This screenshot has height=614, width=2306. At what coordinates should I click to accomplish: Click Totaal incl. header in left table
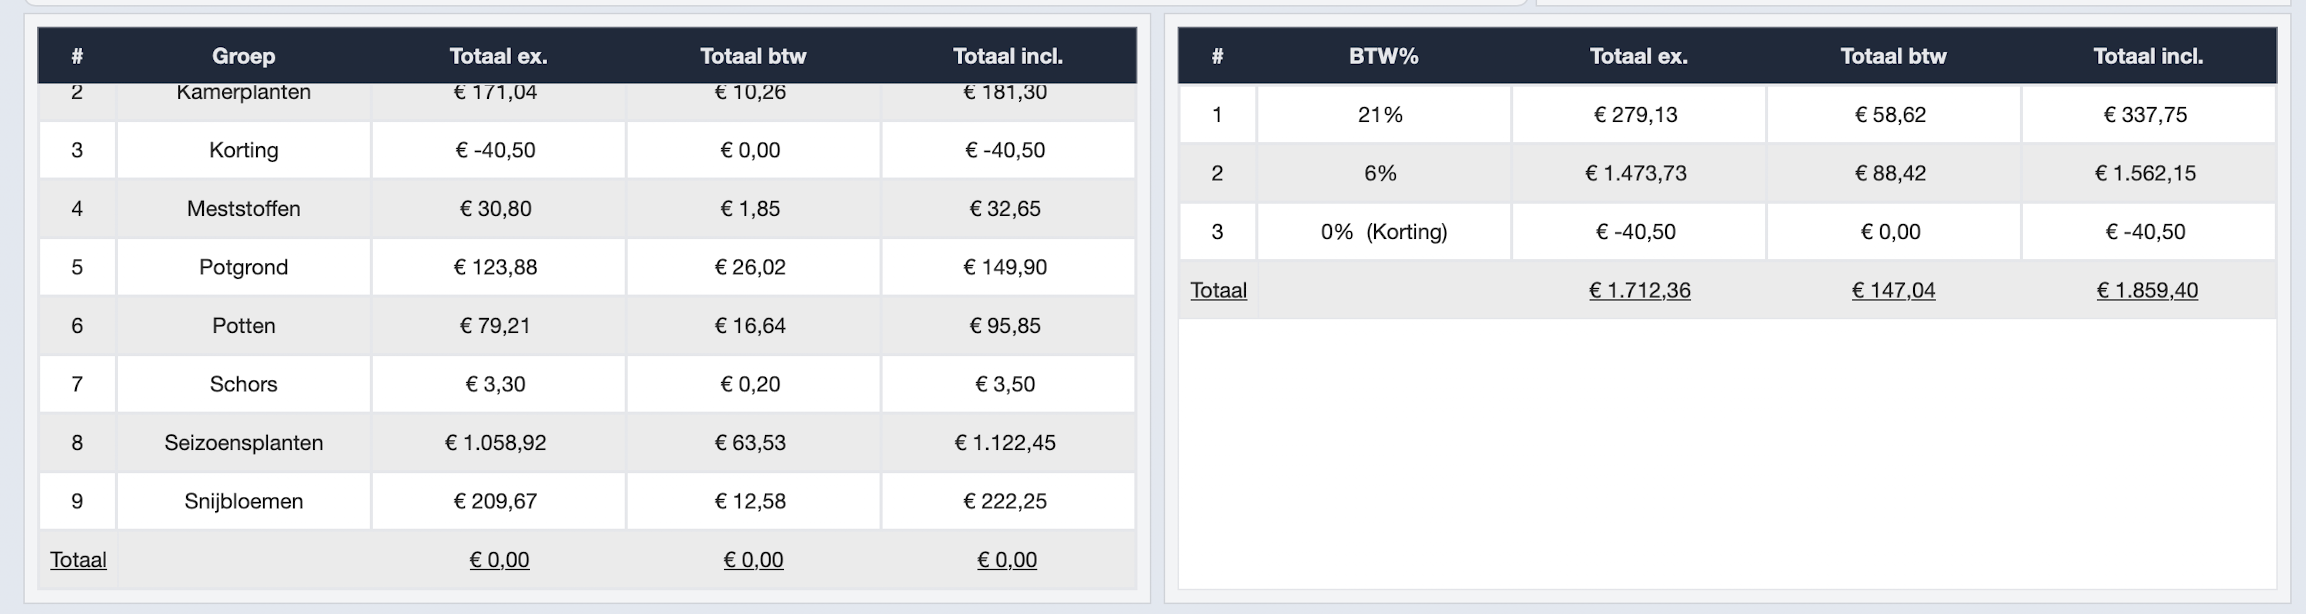click(x=1007, y=56)
